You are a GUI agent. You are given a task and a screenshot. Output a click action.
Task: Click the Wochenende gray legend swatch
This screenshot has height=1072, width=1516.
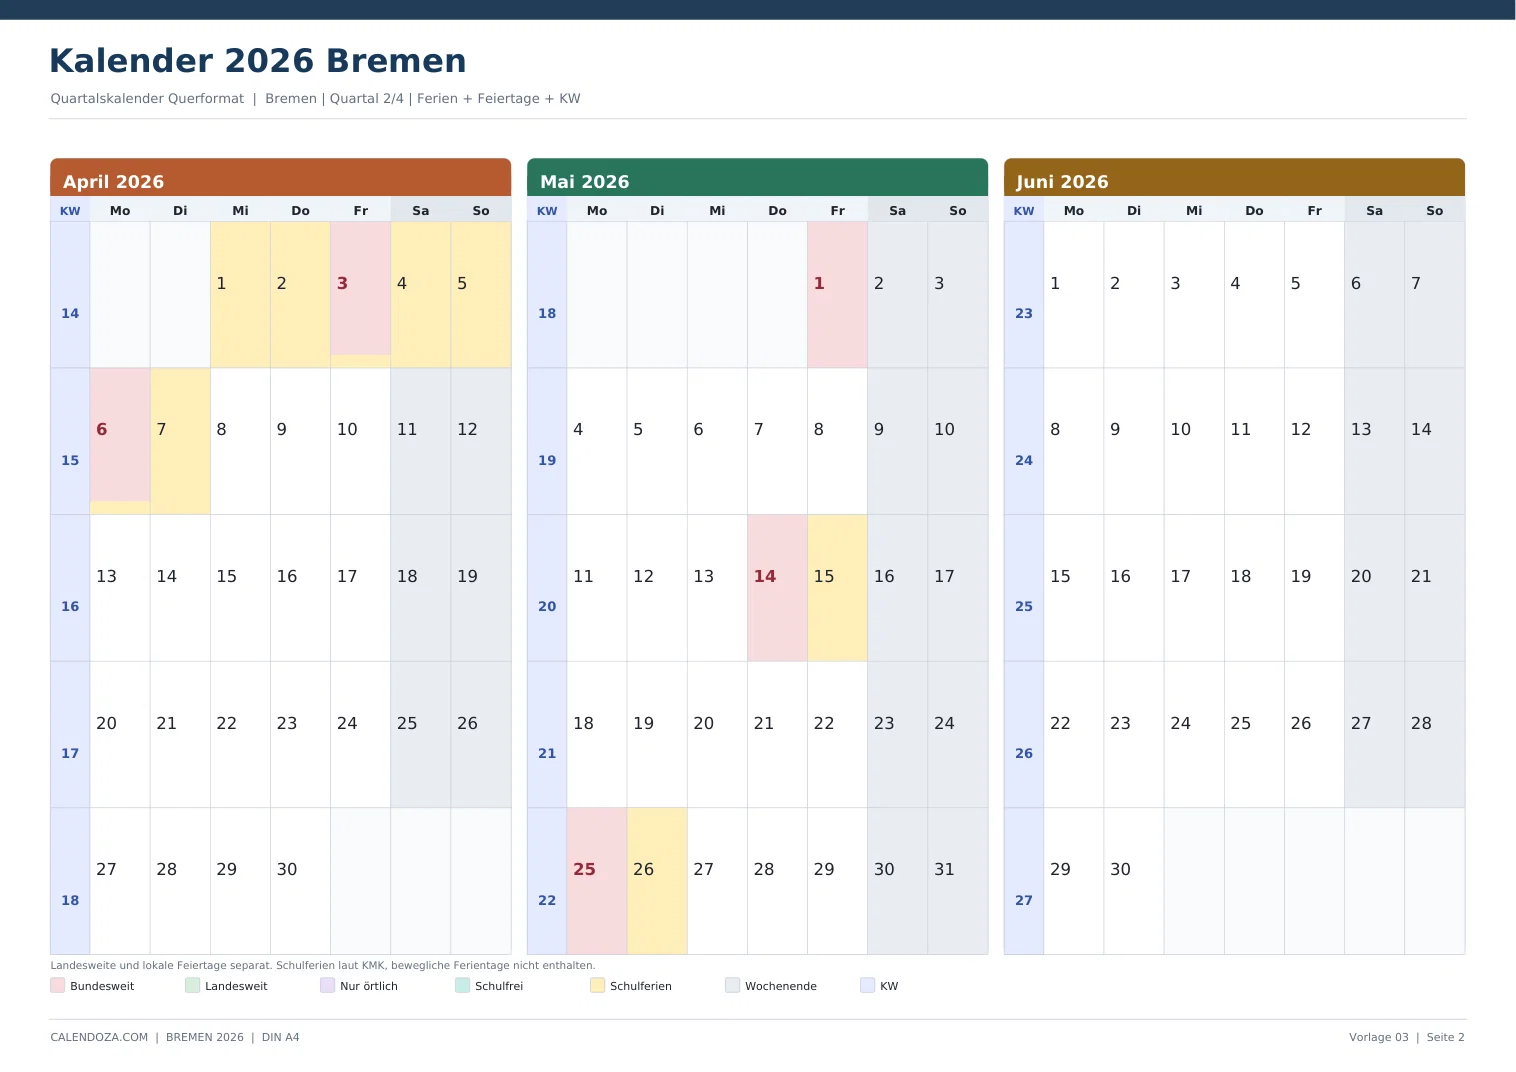pyautogui.click(x=733, y=985)
